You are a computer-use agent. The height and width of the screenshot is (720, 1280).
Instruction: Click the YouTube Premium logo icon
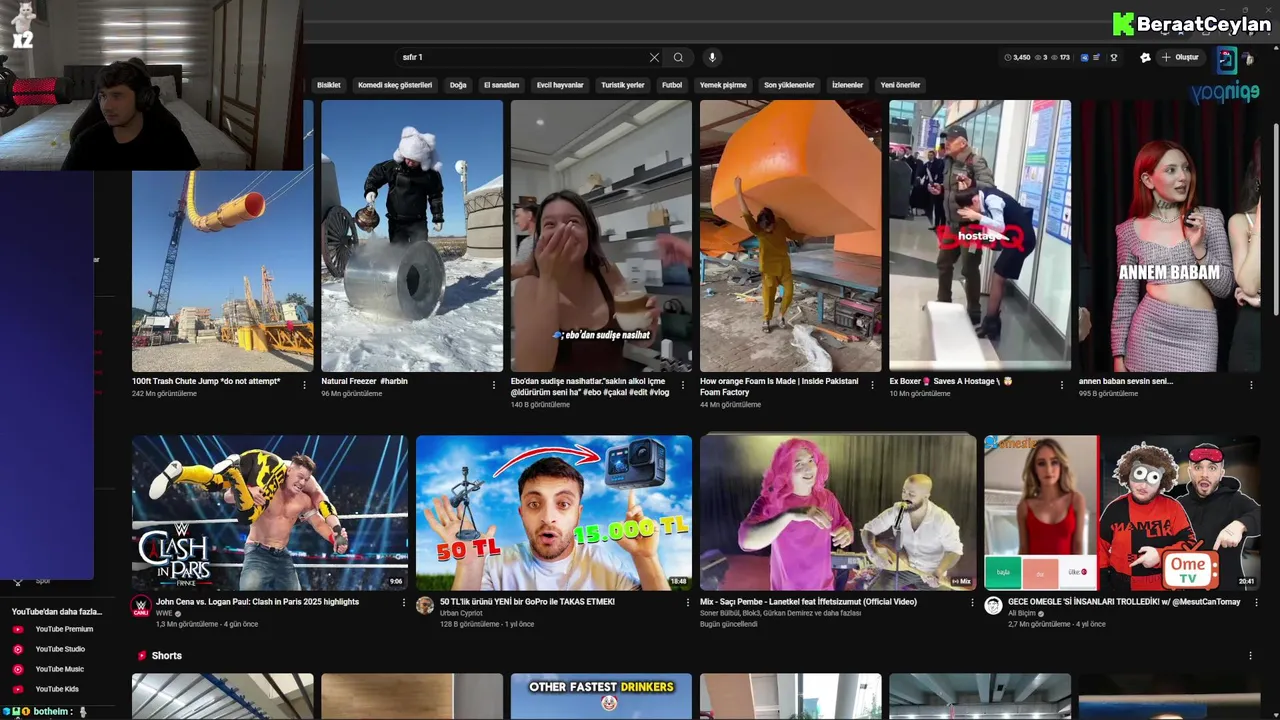(17, 629)
